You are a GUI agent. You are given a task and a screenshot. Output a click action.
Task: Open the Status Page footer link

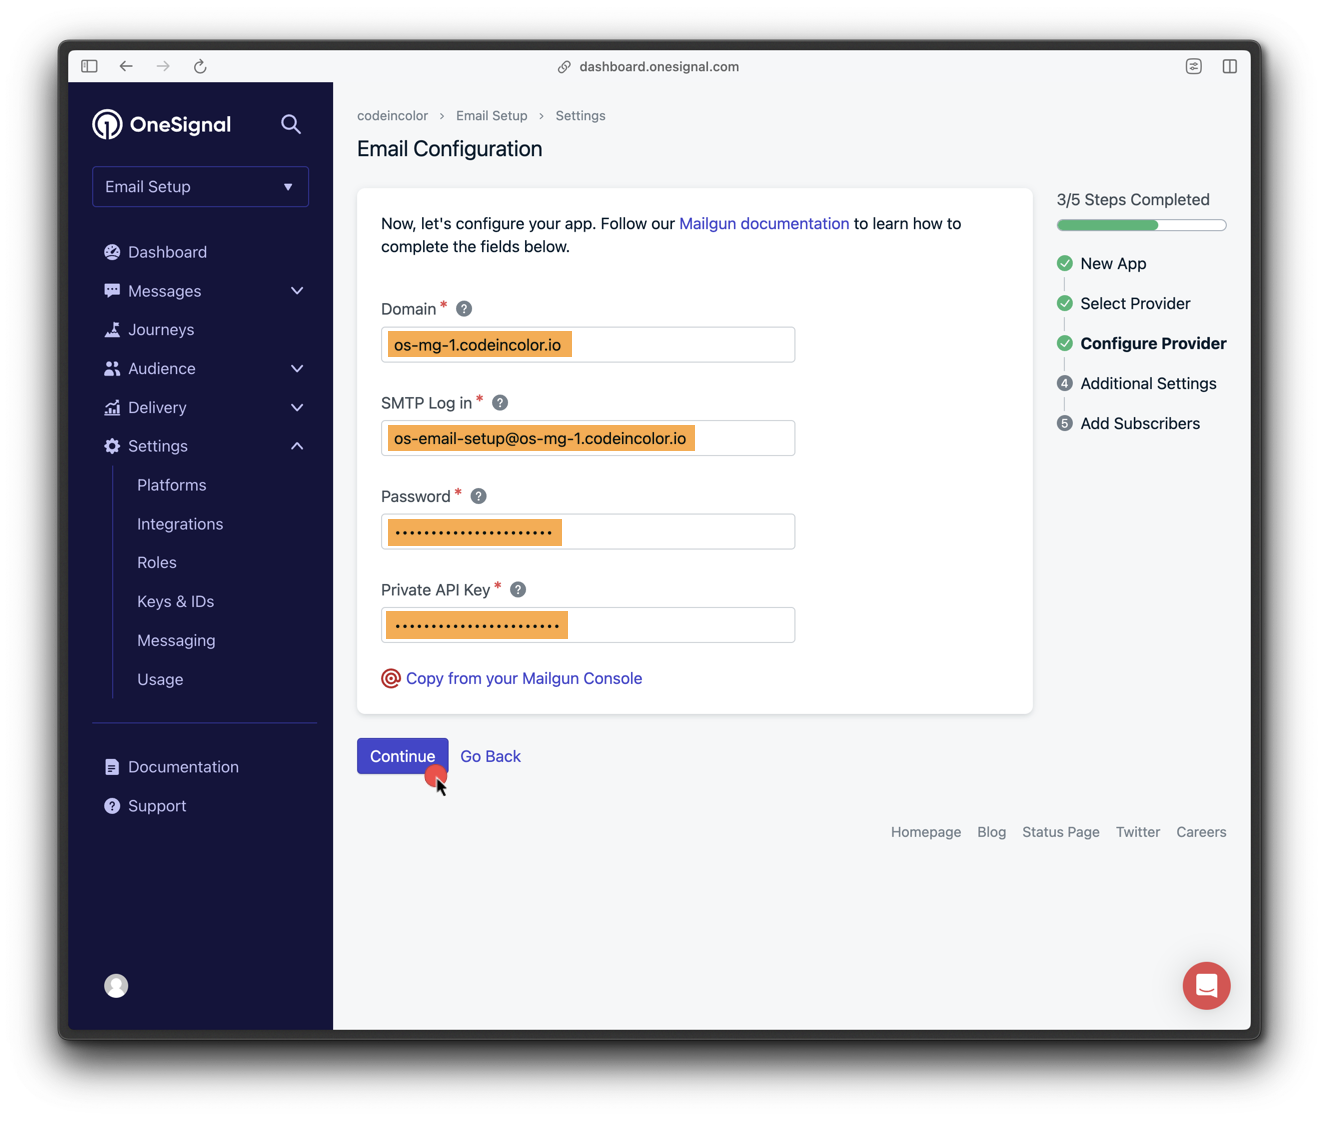[x=1060, y=832]
